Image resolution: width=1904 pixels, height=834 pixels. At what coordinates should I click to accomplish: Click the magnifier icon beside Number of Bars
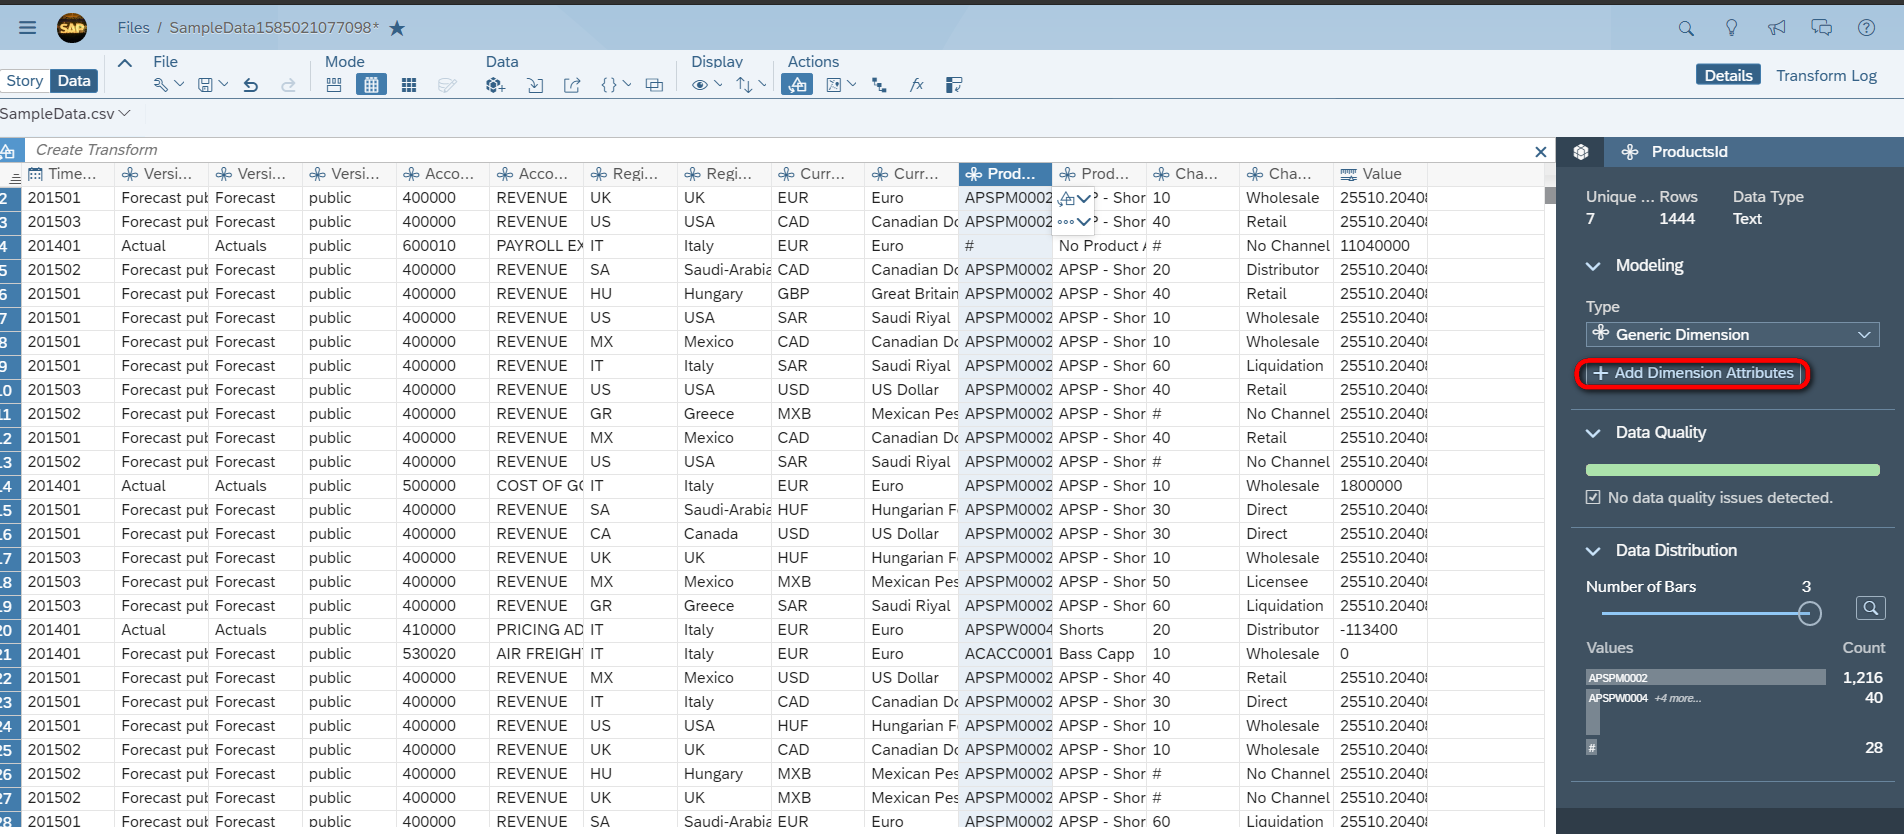coord(1870,607)
